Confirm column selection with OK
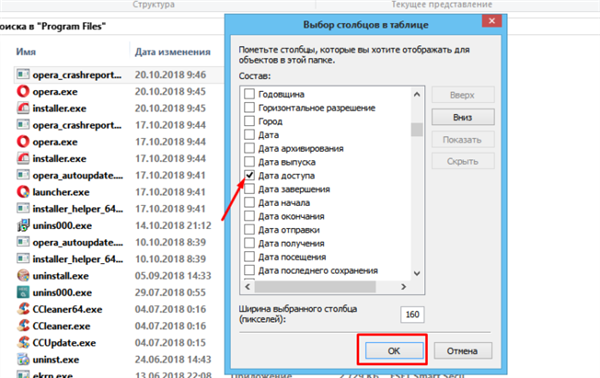600x378 pixels. click(394, 350)
